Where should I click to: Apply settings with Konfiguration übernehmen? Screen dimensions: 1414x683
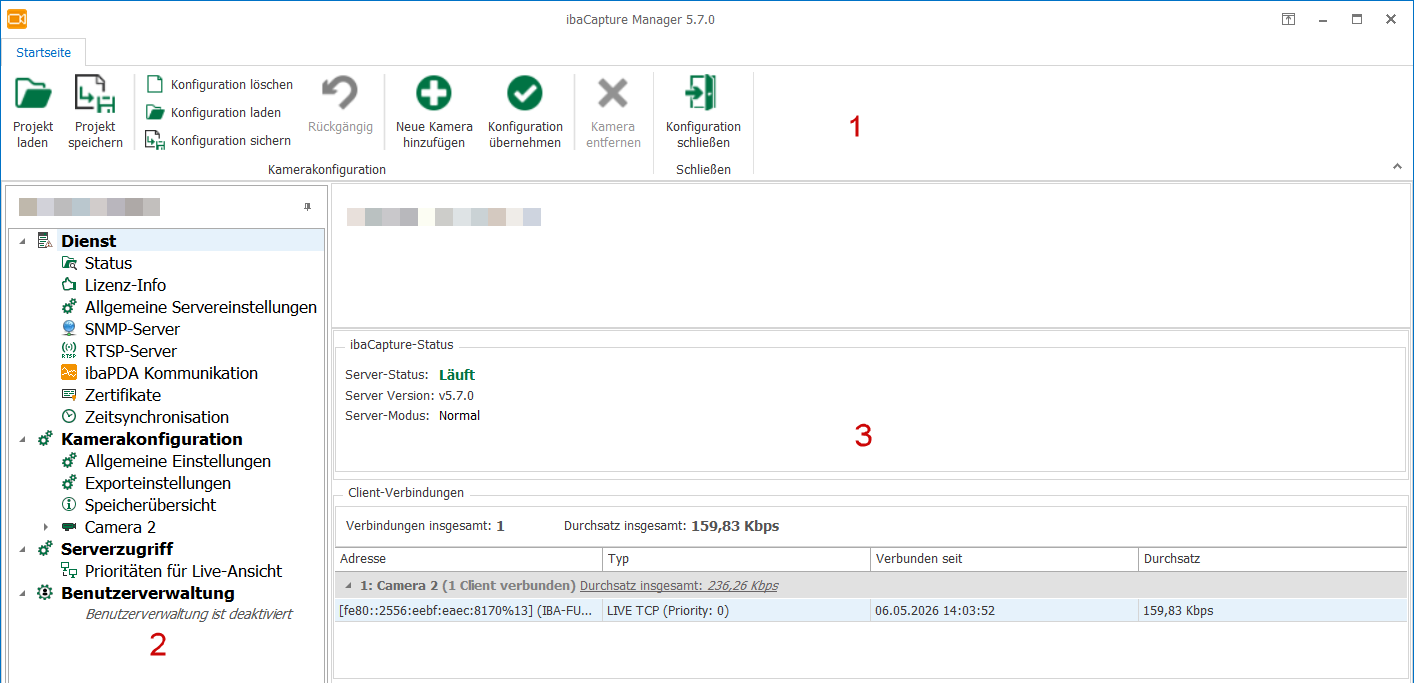525,112
